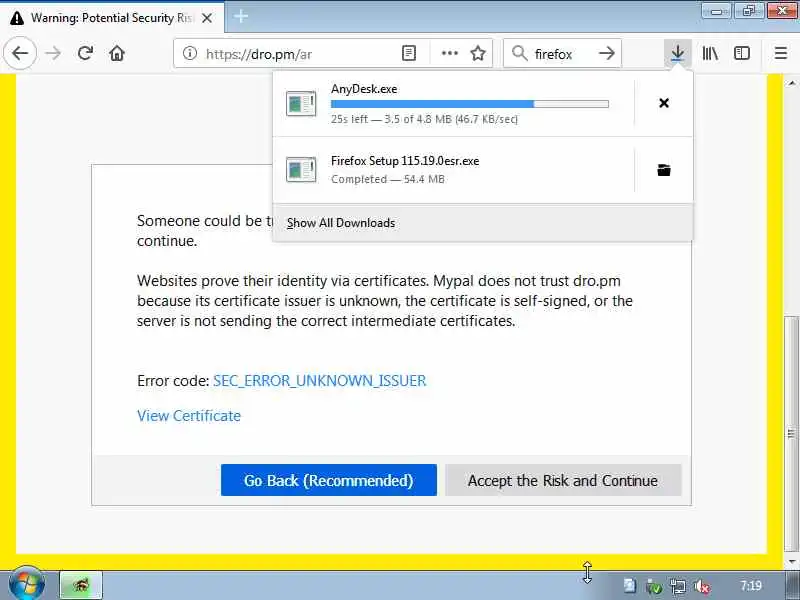This screenshot has height=600, width=800.
Task: Open the Library toolbar icon
Action: pyautogui.click(x=710, y=53)
